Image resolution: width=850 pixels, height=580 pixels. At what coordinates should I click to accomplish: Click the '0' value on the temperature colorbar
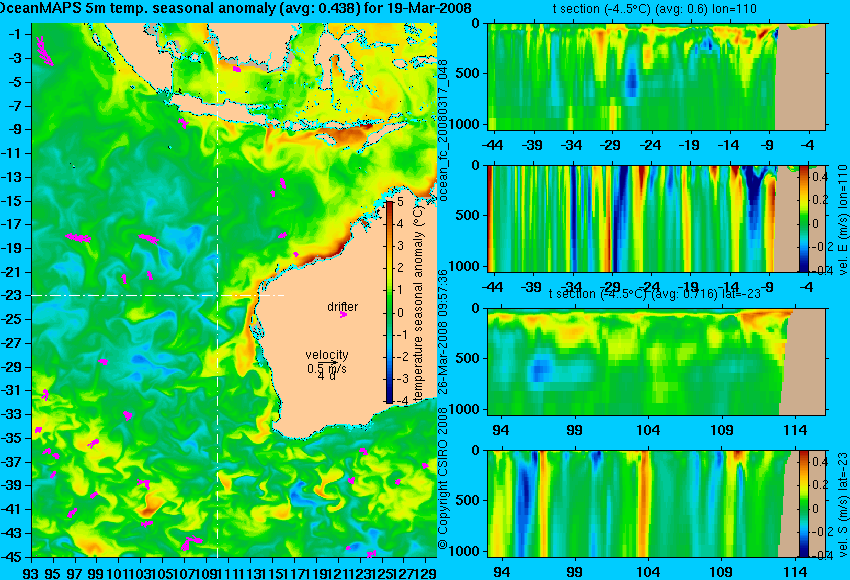pos(400,313)
